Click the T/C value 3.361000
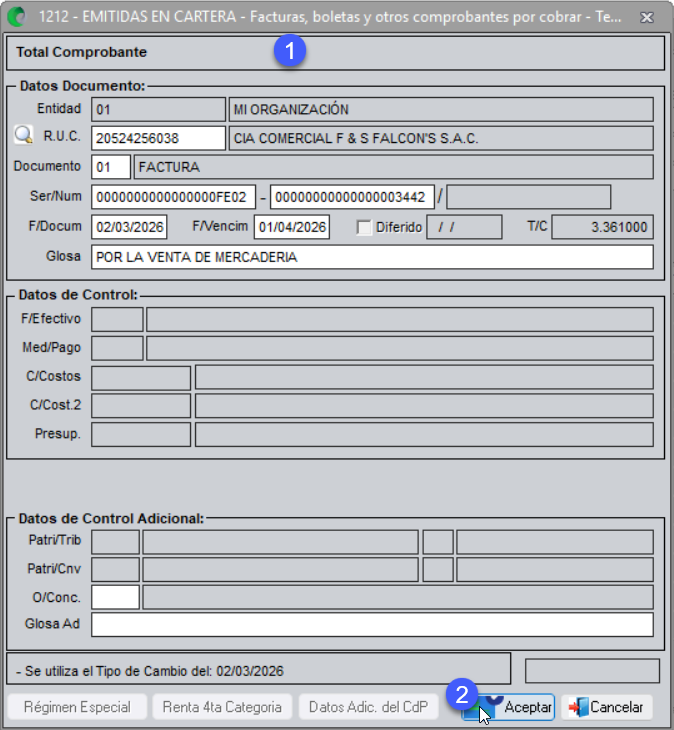 click(602, 227)
